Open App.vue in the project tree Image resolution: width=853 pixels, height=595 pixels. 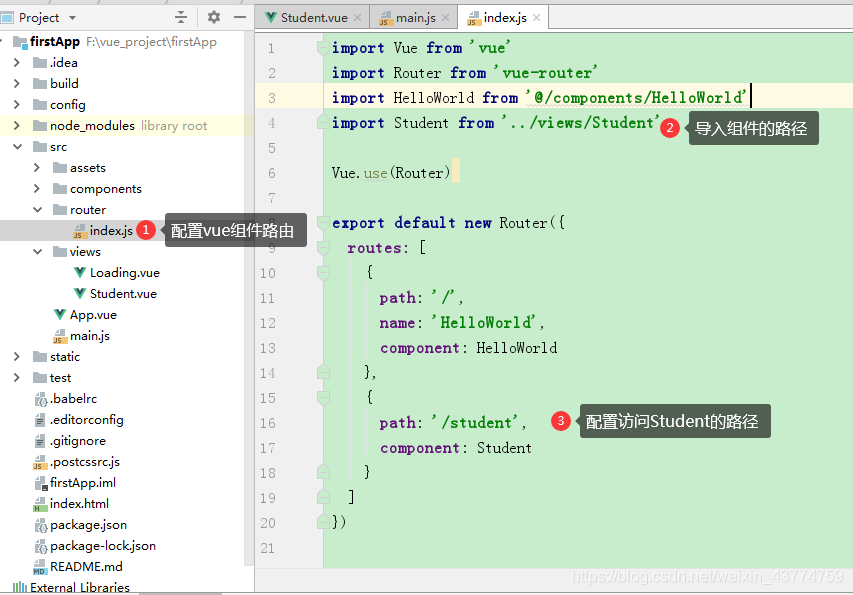[93, 315]
